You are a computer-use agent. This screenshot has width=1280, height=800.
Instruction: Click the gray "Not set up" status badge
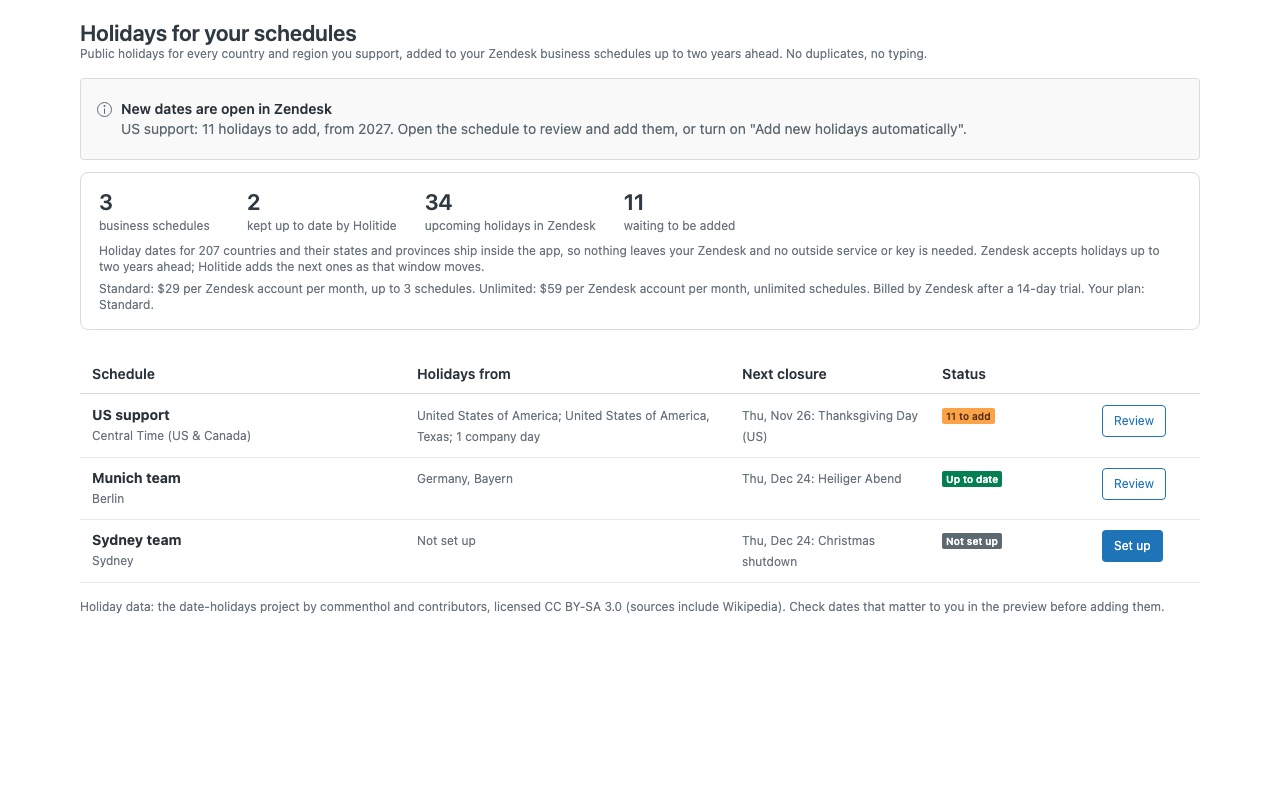tap(972, 541)
